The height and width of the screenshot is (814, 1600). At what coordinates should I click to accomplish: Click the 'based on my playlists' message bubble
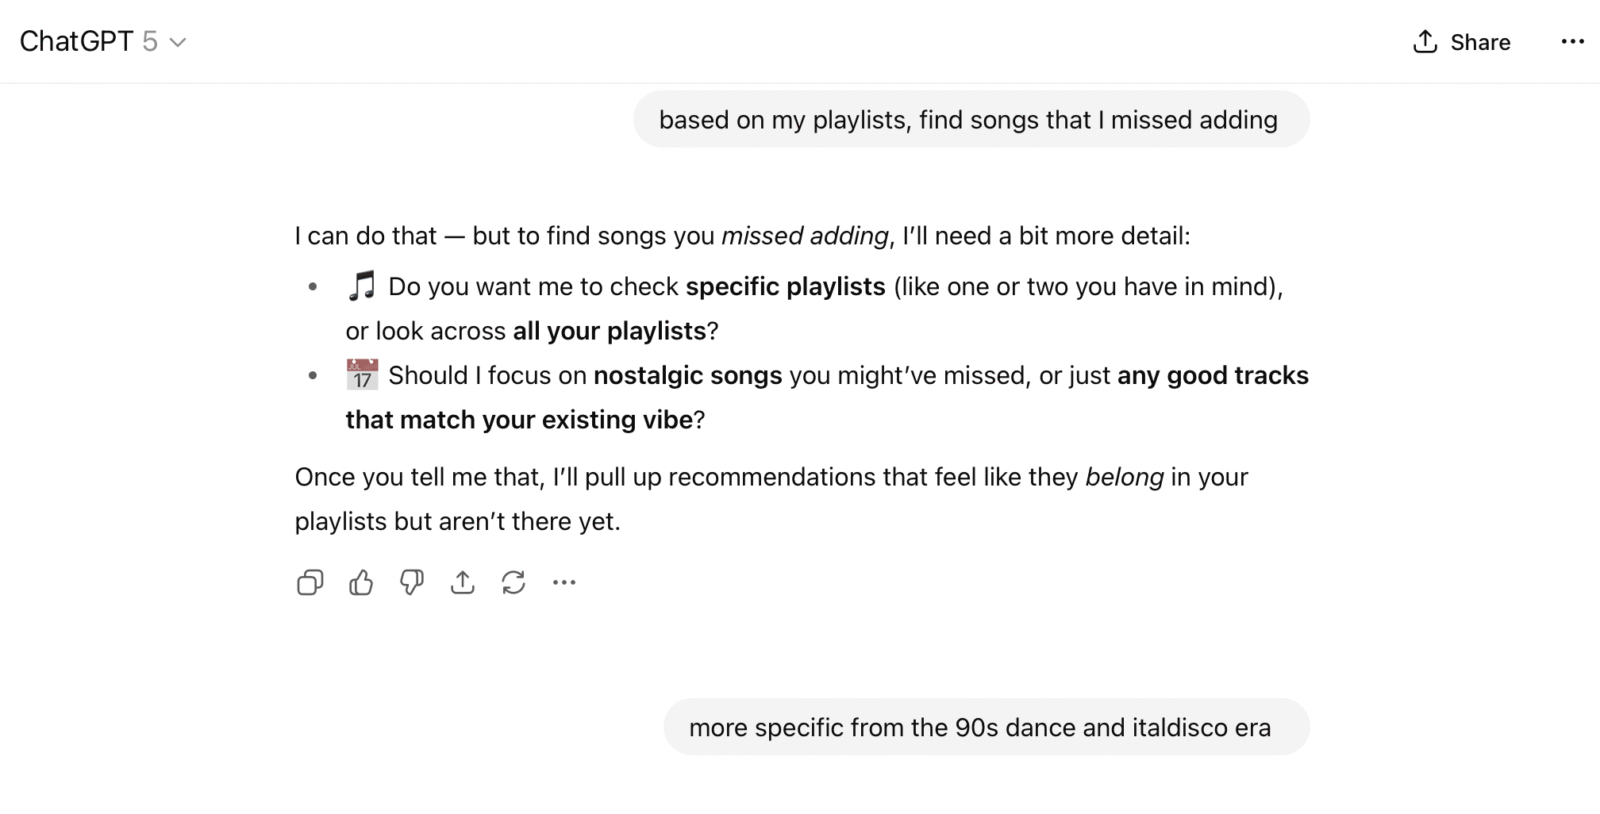pos(970,120)
